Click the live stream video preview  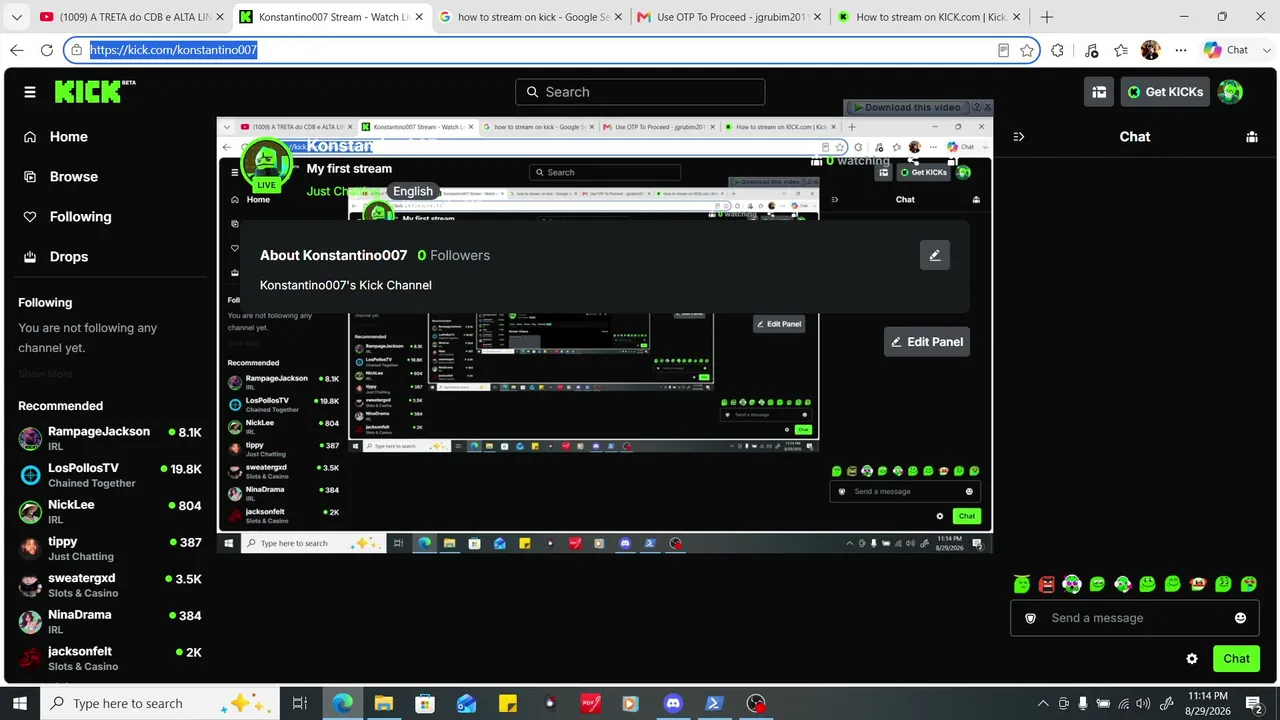pyautogui.click(x=605, y=335)
